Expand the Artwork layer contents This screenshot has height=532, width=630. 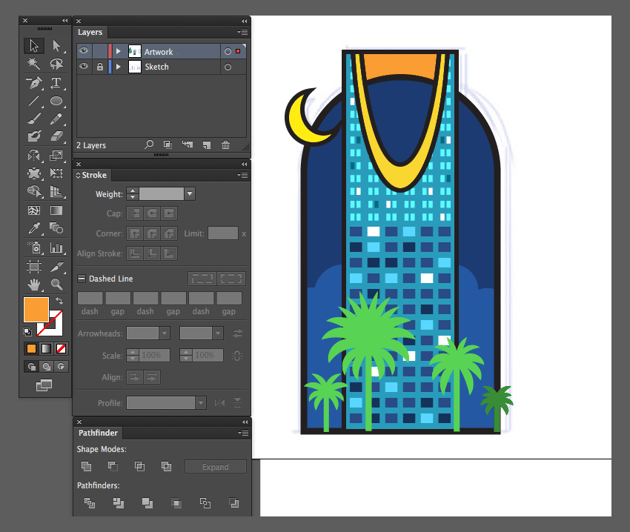118,51
